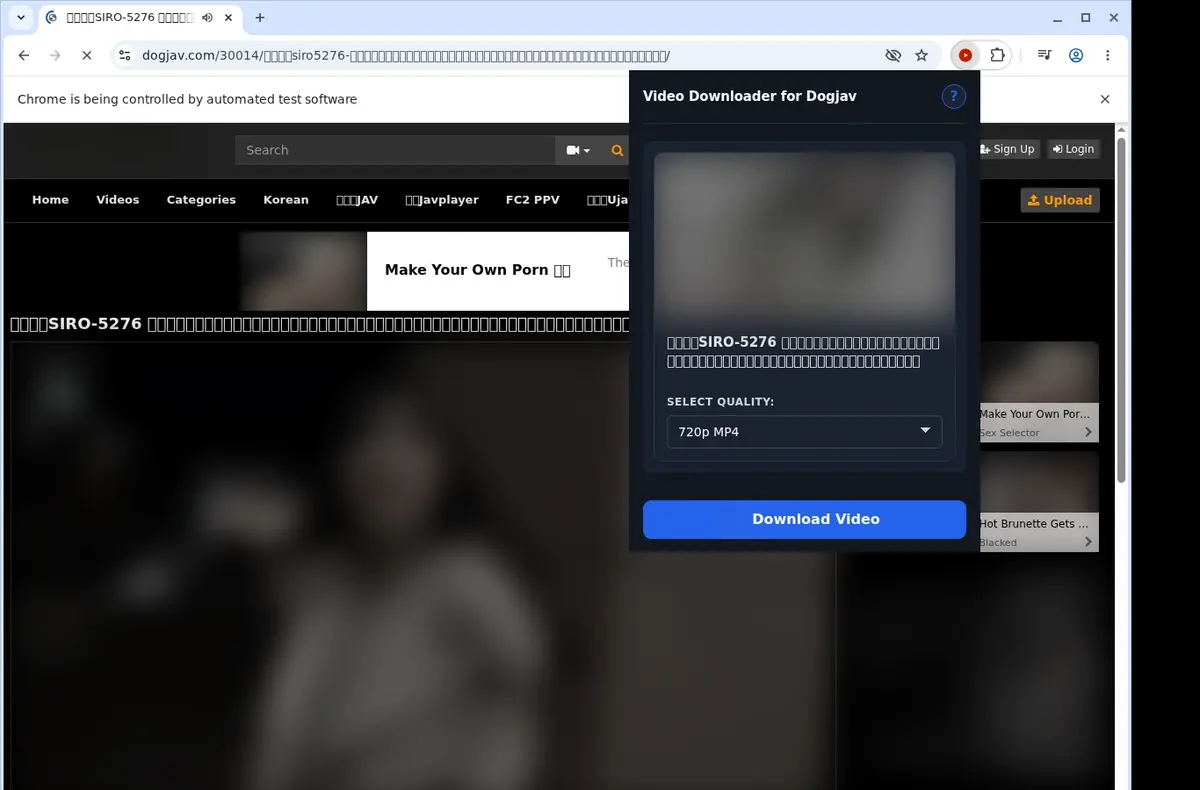Go back using the back arrow
This screenshot has height=790, width=1200.
coord(24,56)
